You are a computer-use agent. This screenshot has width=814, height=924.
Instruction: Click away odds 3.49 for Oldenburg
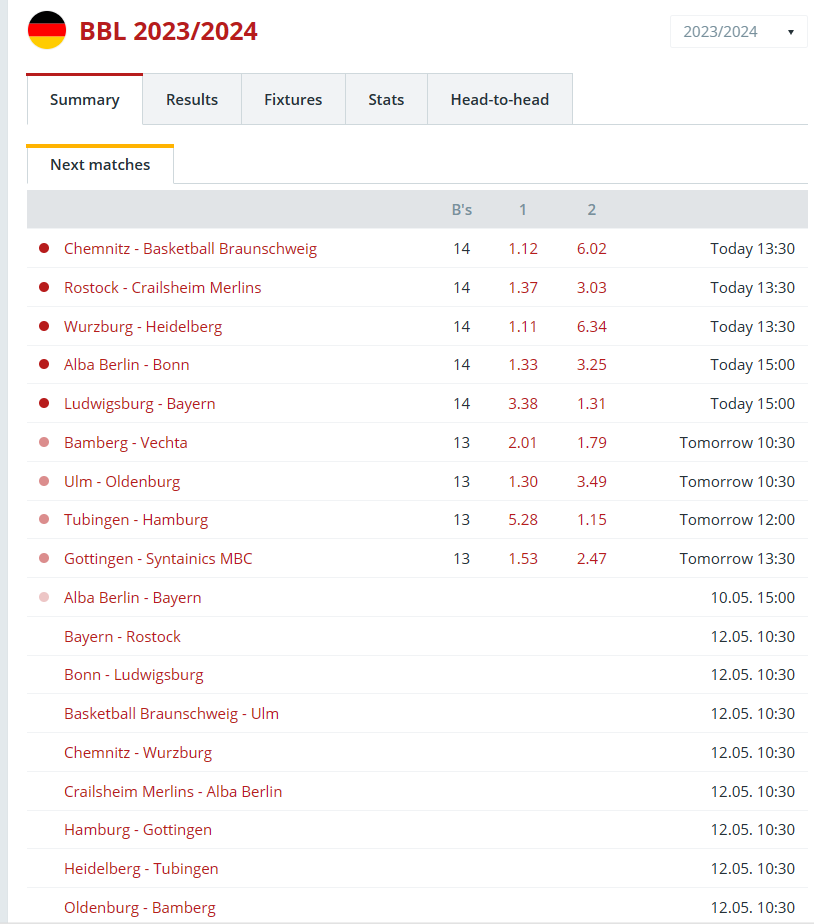click(591, 481)
